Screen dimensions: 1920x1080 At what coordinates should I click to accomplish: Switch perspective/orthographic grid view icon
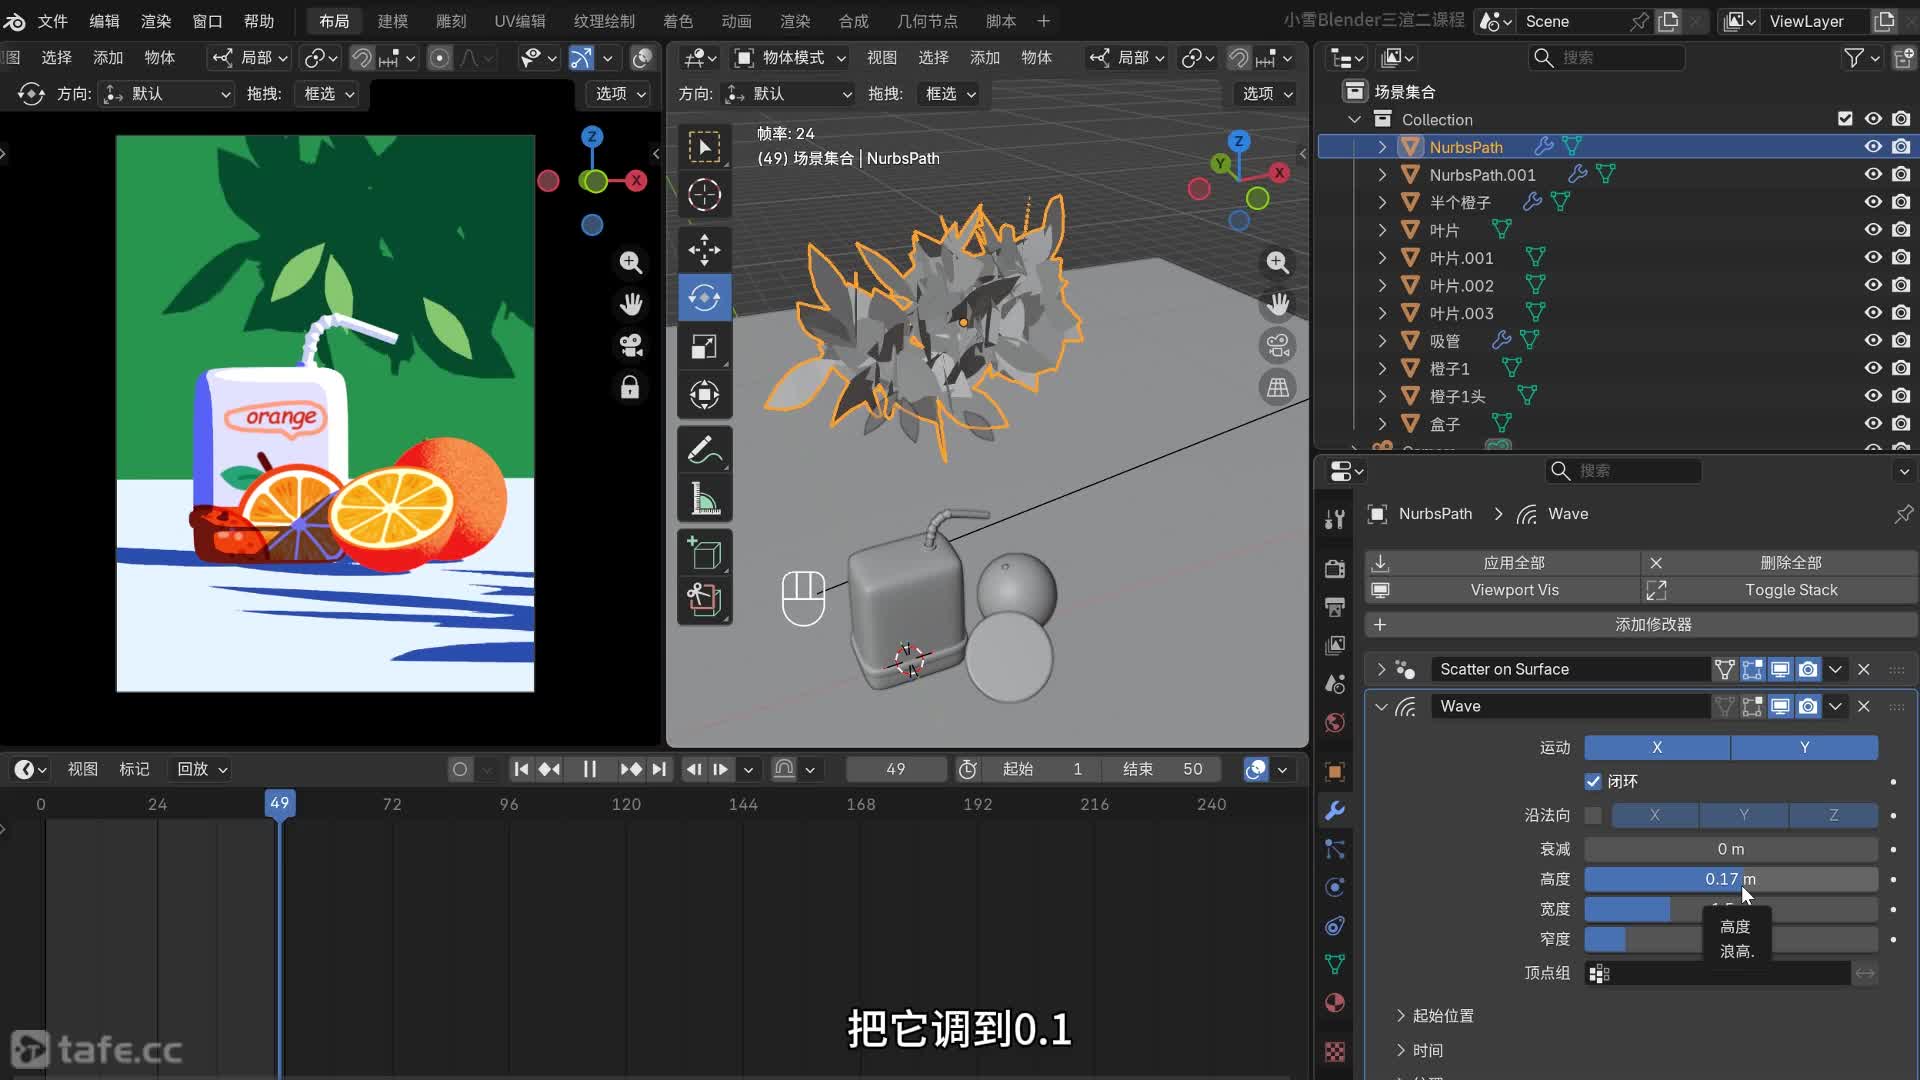point(1277,388)
